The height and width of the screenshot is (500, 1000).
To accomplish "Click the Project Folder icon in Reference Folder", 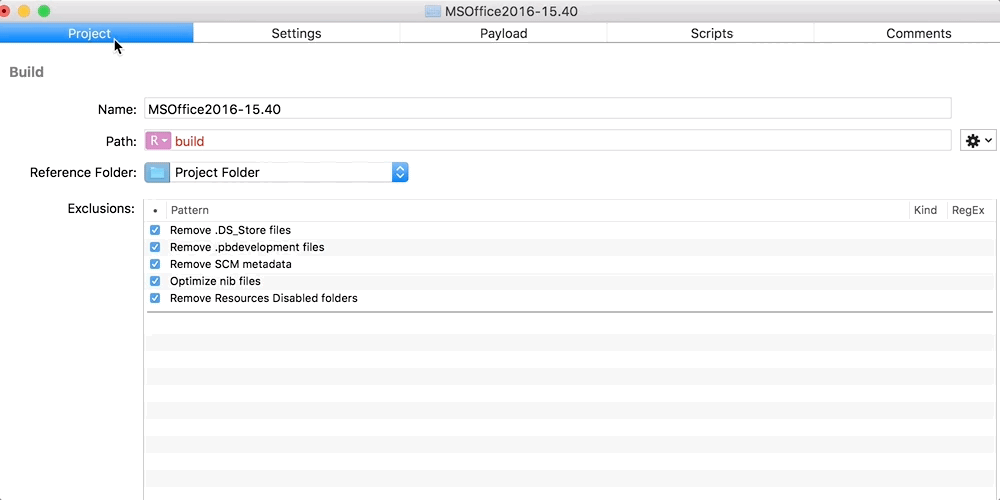I will (157, 172).
